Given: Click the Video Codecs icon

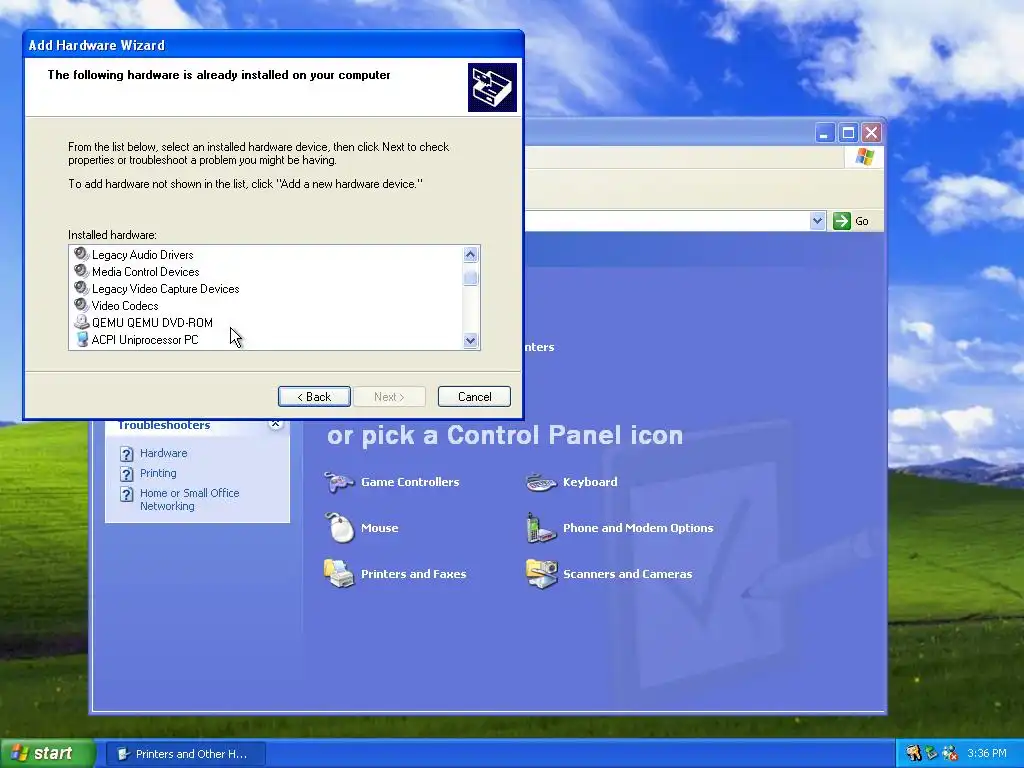Looking at the screenshot, I should pos(81,304).
